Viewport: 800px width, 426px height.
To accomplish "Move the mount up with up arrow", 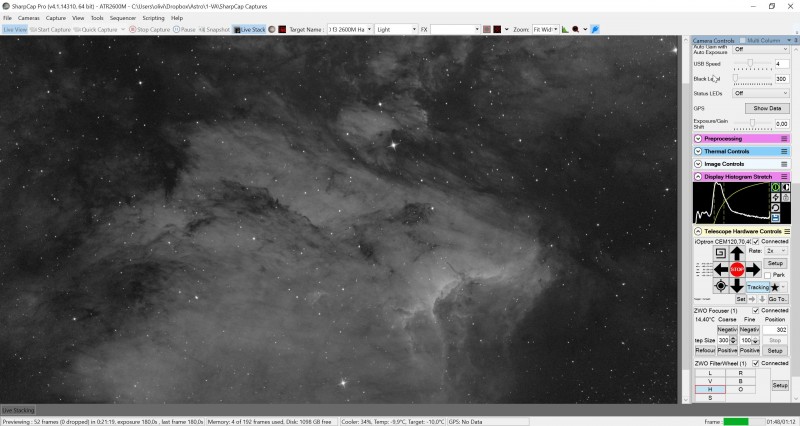I will (x=737, y=253).
